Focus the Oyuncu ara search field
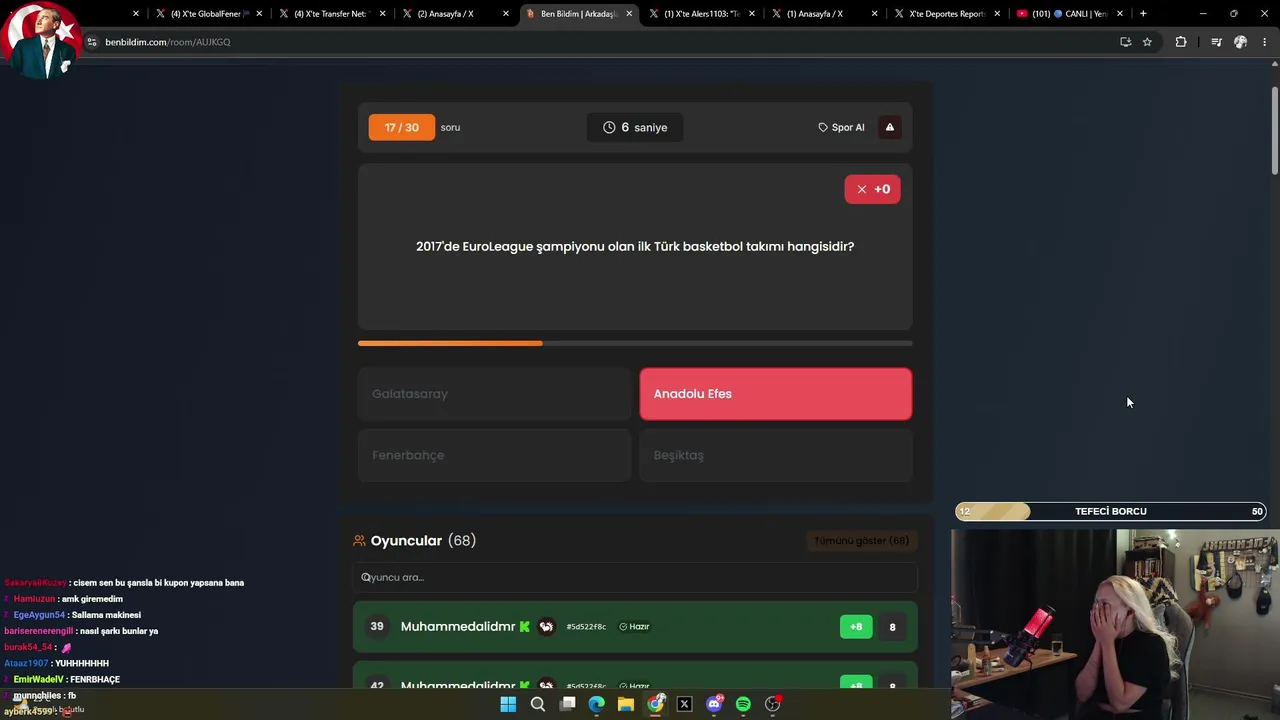Screen dimensions: 1280x720 [635, 577]
